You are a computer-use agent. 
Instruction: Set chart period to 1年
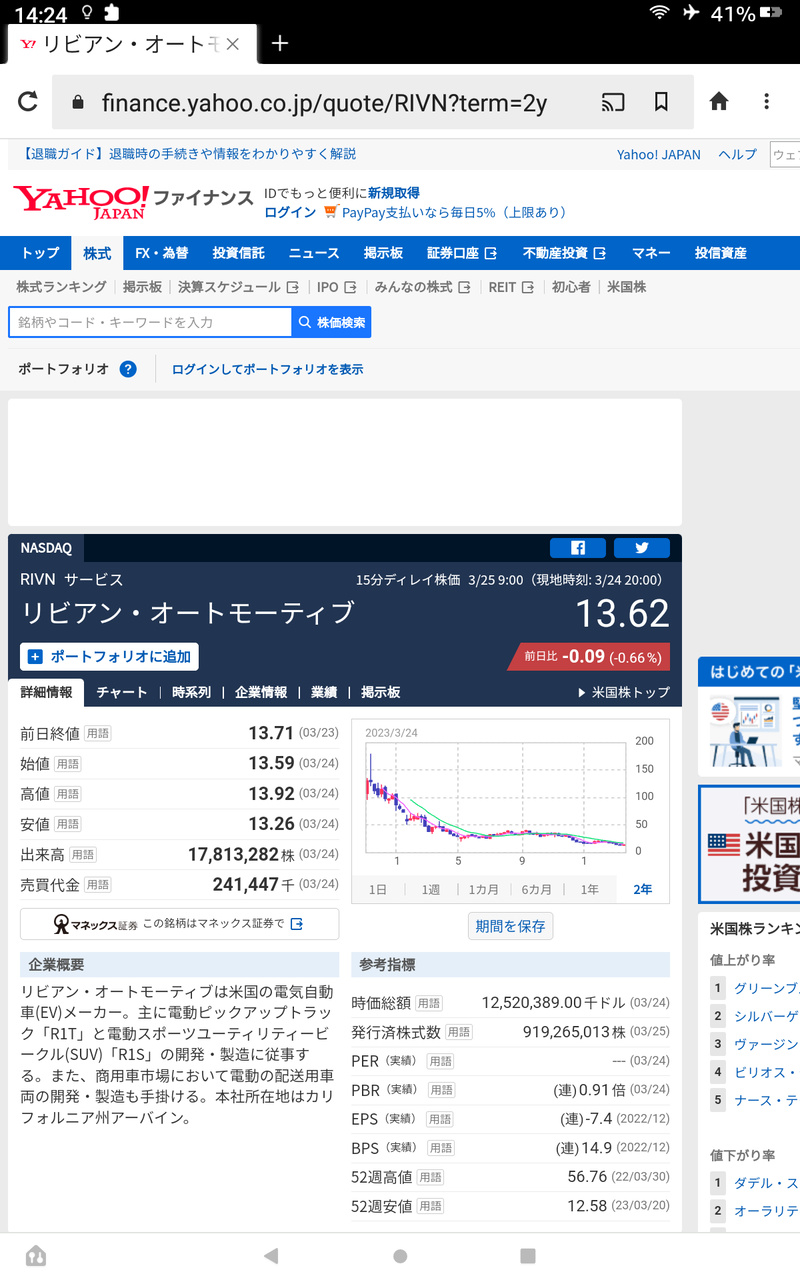point(590,889)
